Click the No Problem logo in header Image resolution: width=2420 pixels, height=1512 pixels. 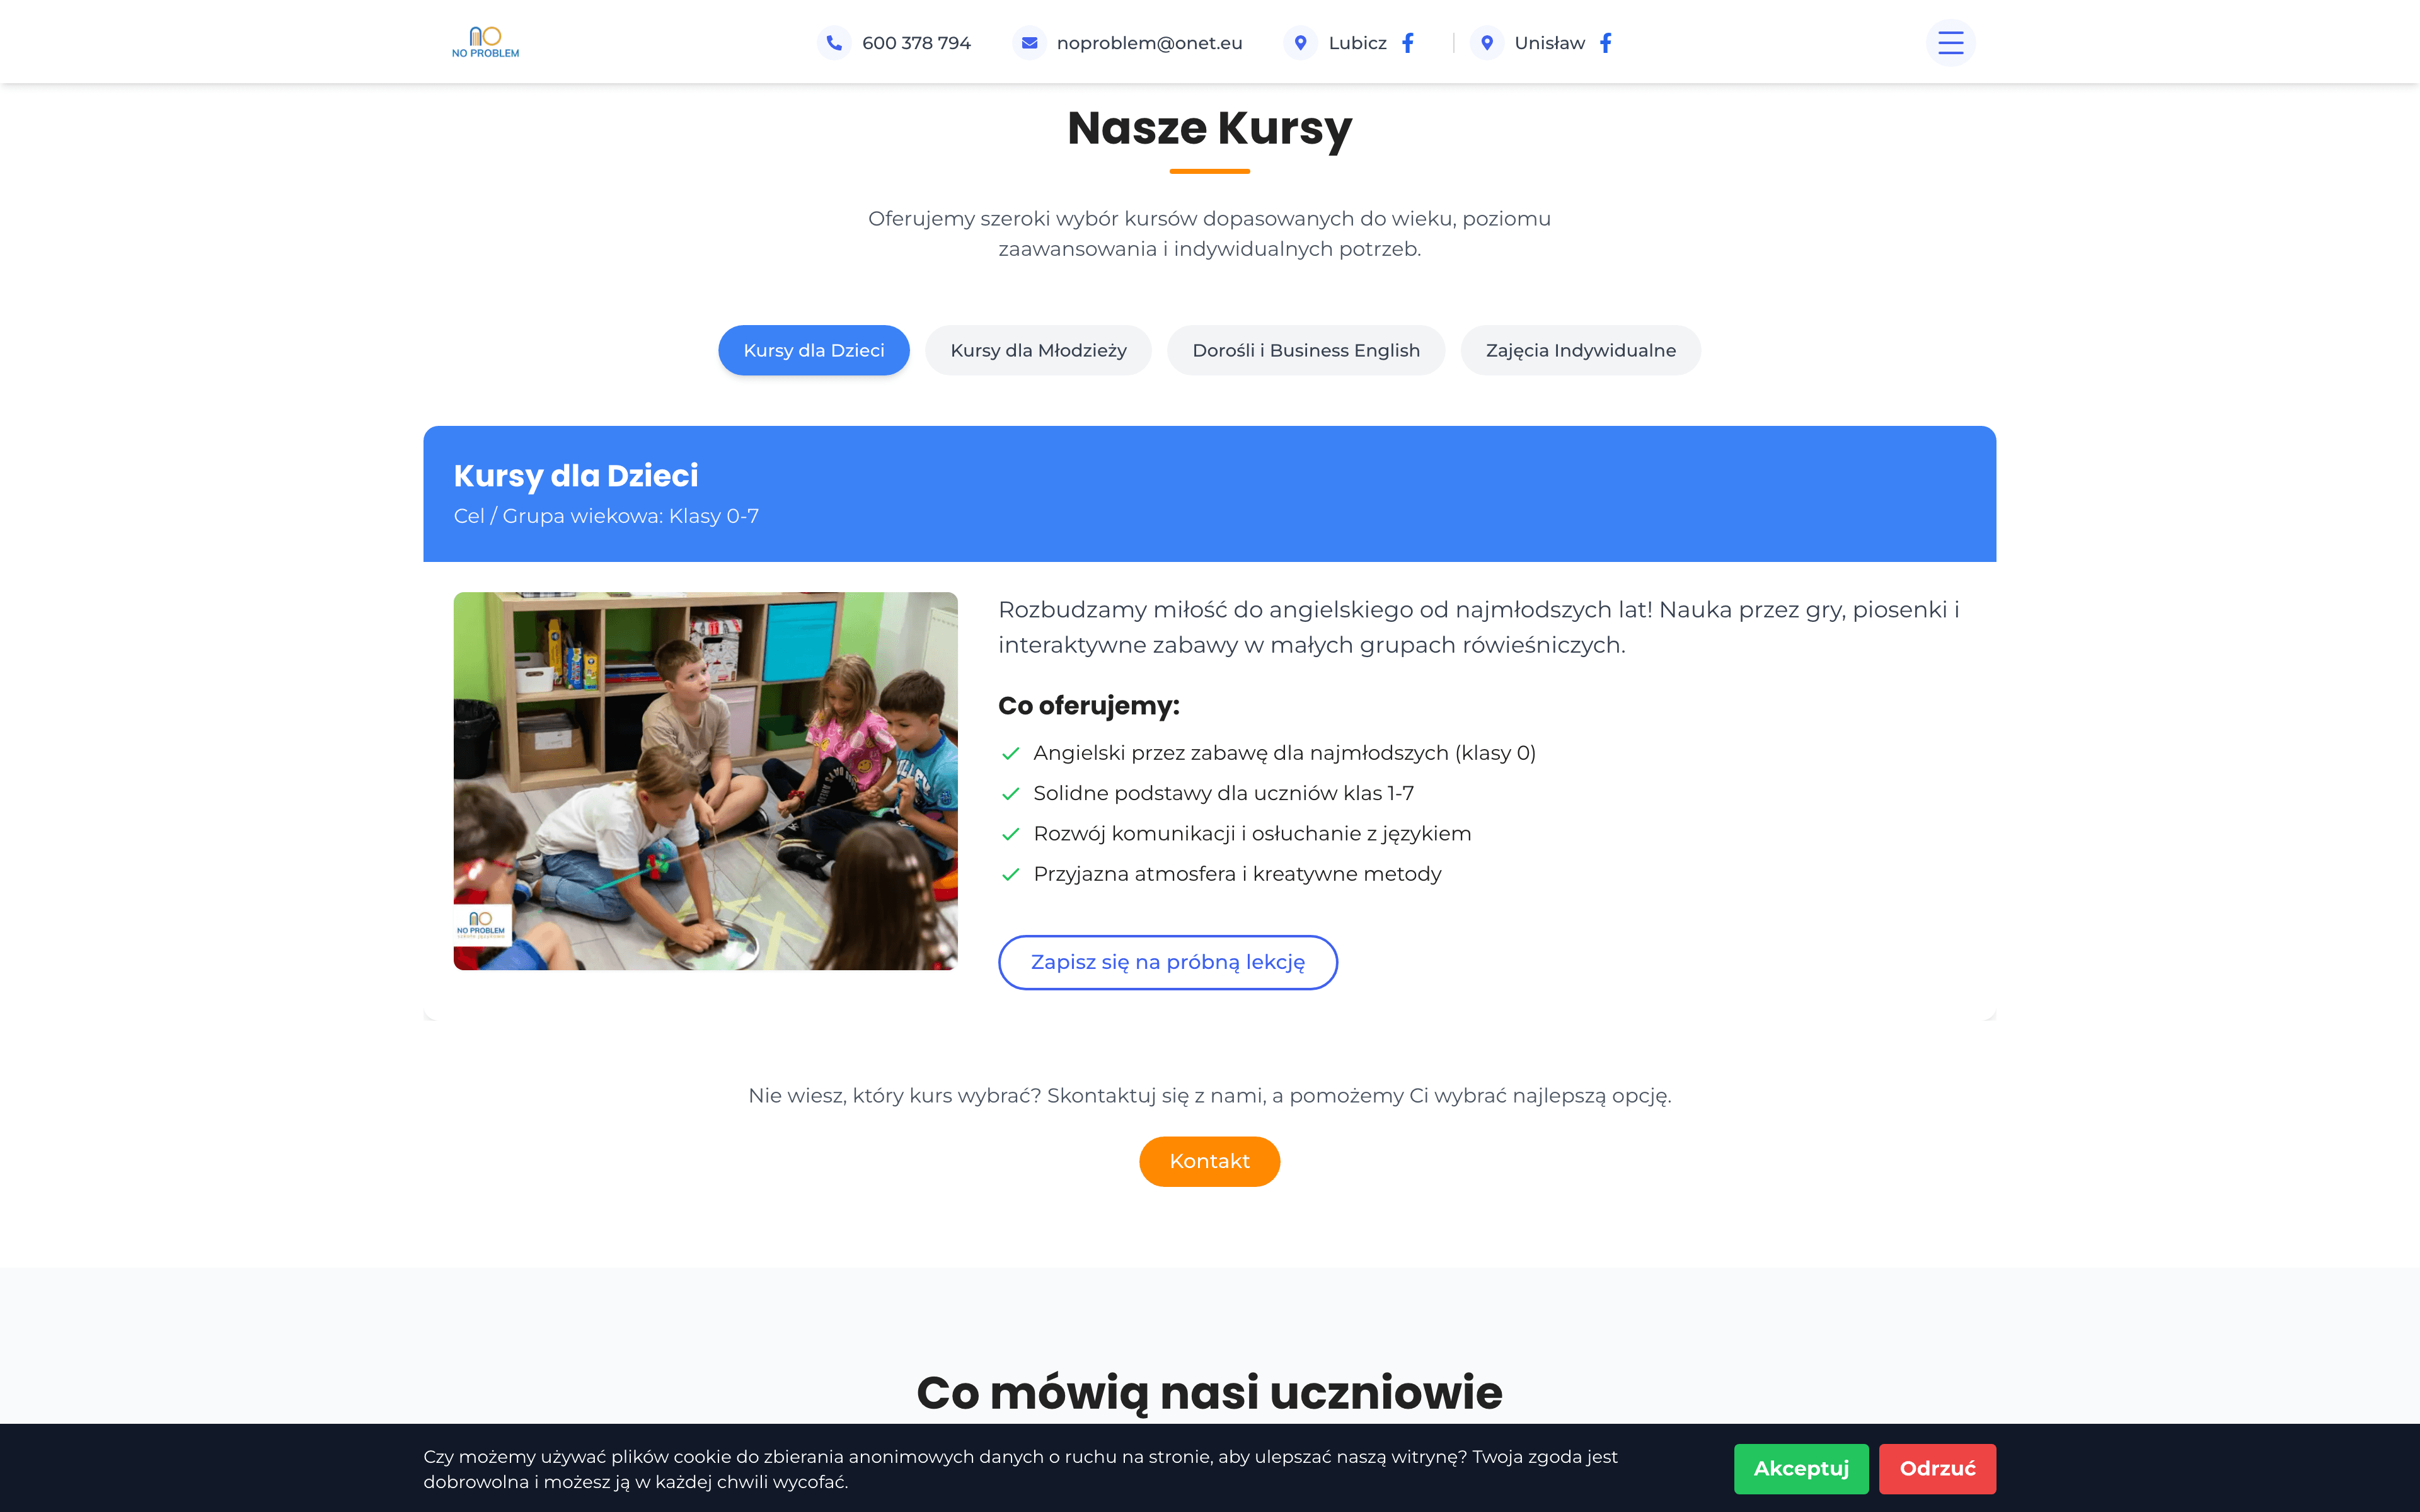(485, 42)
